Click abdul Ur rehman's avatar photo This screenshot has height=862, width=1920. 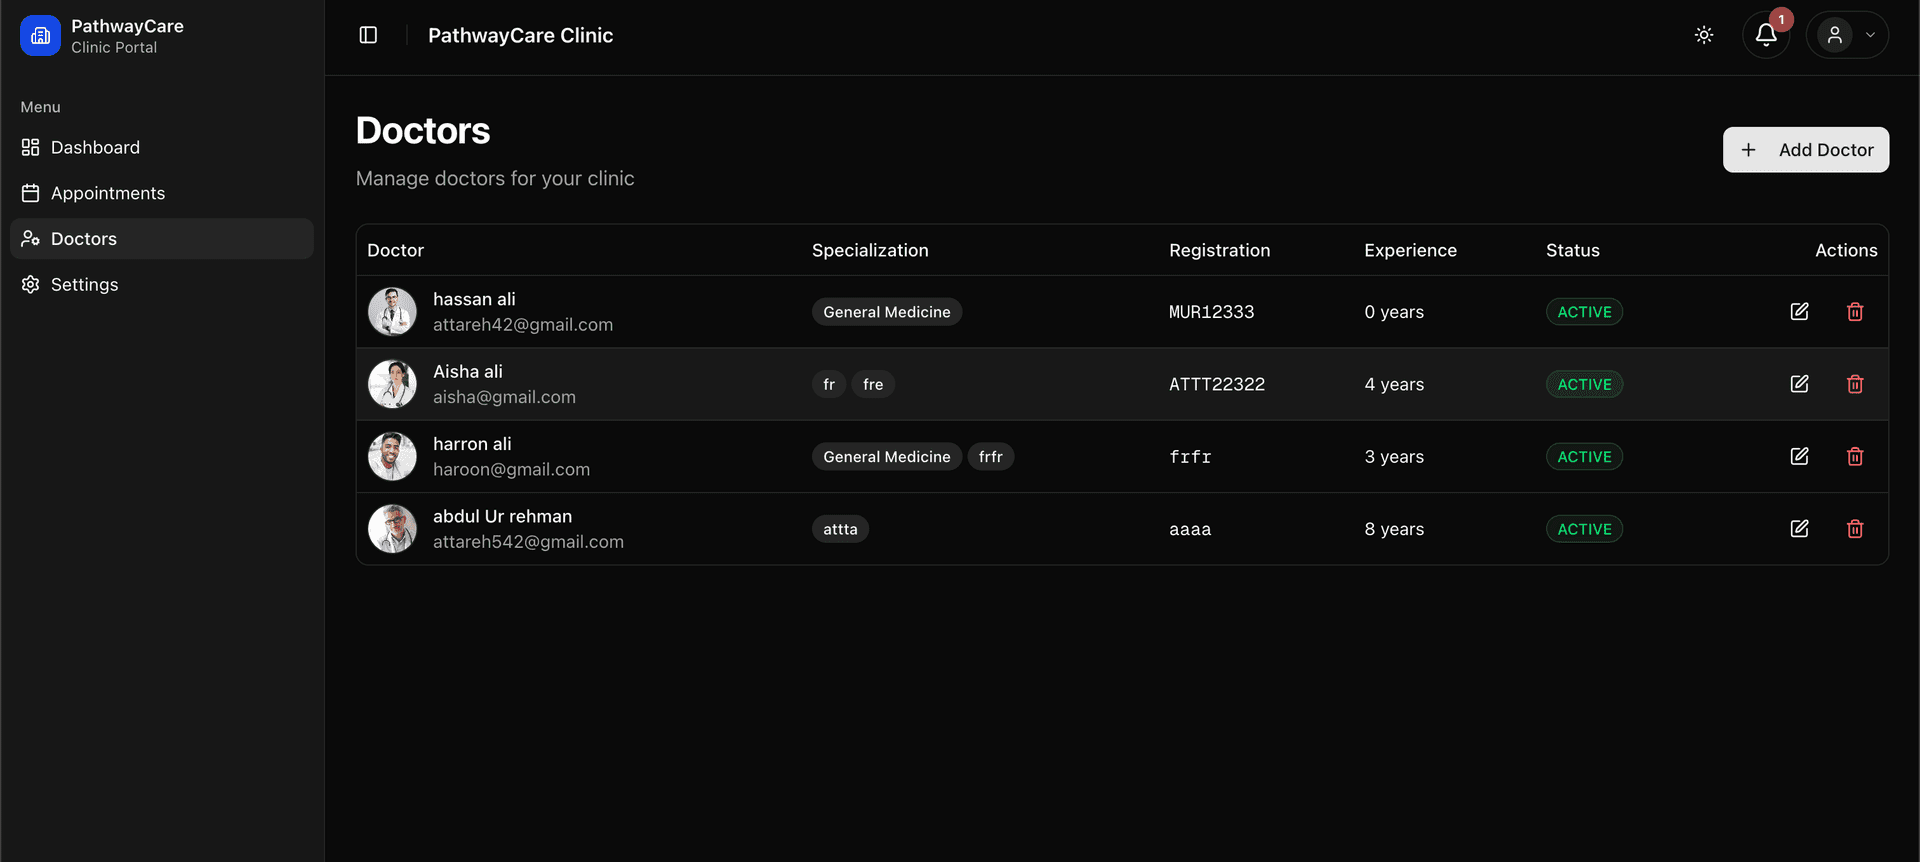coord(392,529)
